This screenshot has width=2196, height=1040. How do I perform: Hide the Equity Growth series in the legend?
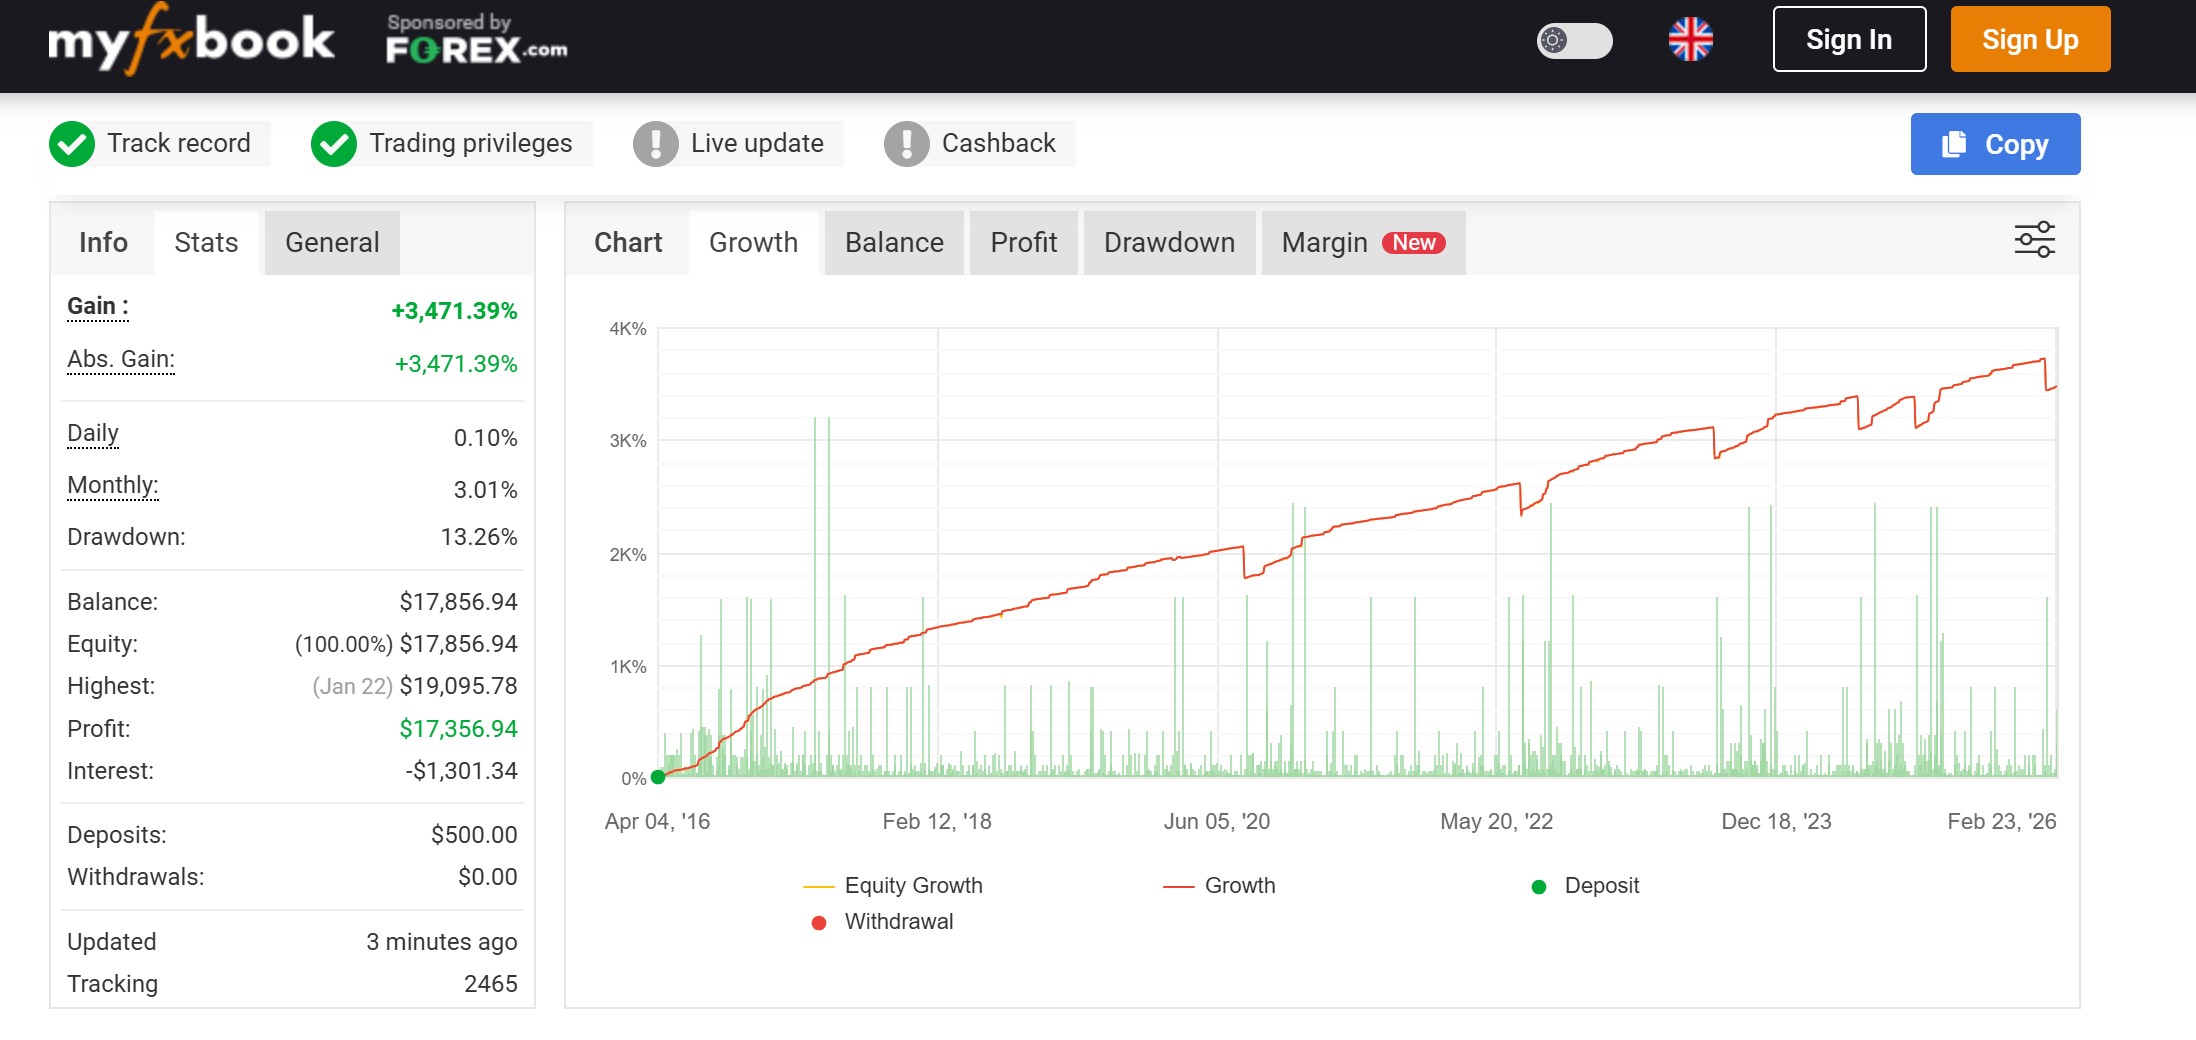913,885
